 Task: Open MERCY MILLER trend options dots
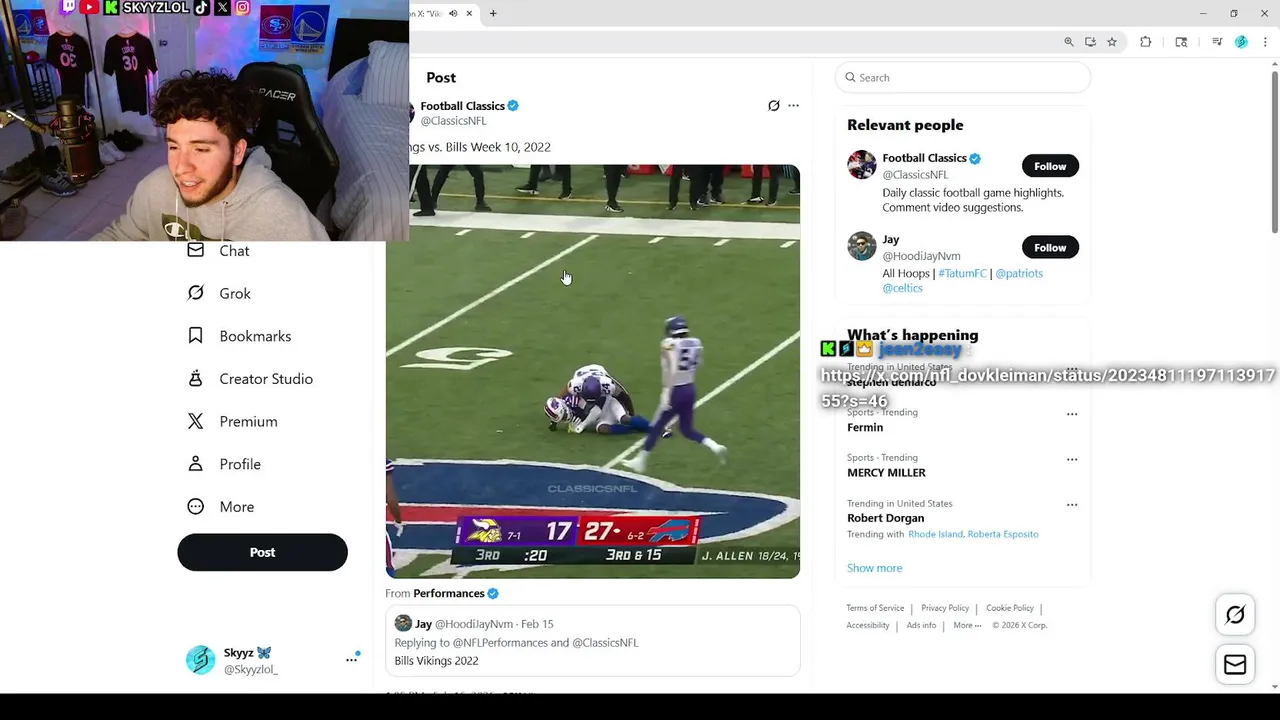tap(1072, 460)
